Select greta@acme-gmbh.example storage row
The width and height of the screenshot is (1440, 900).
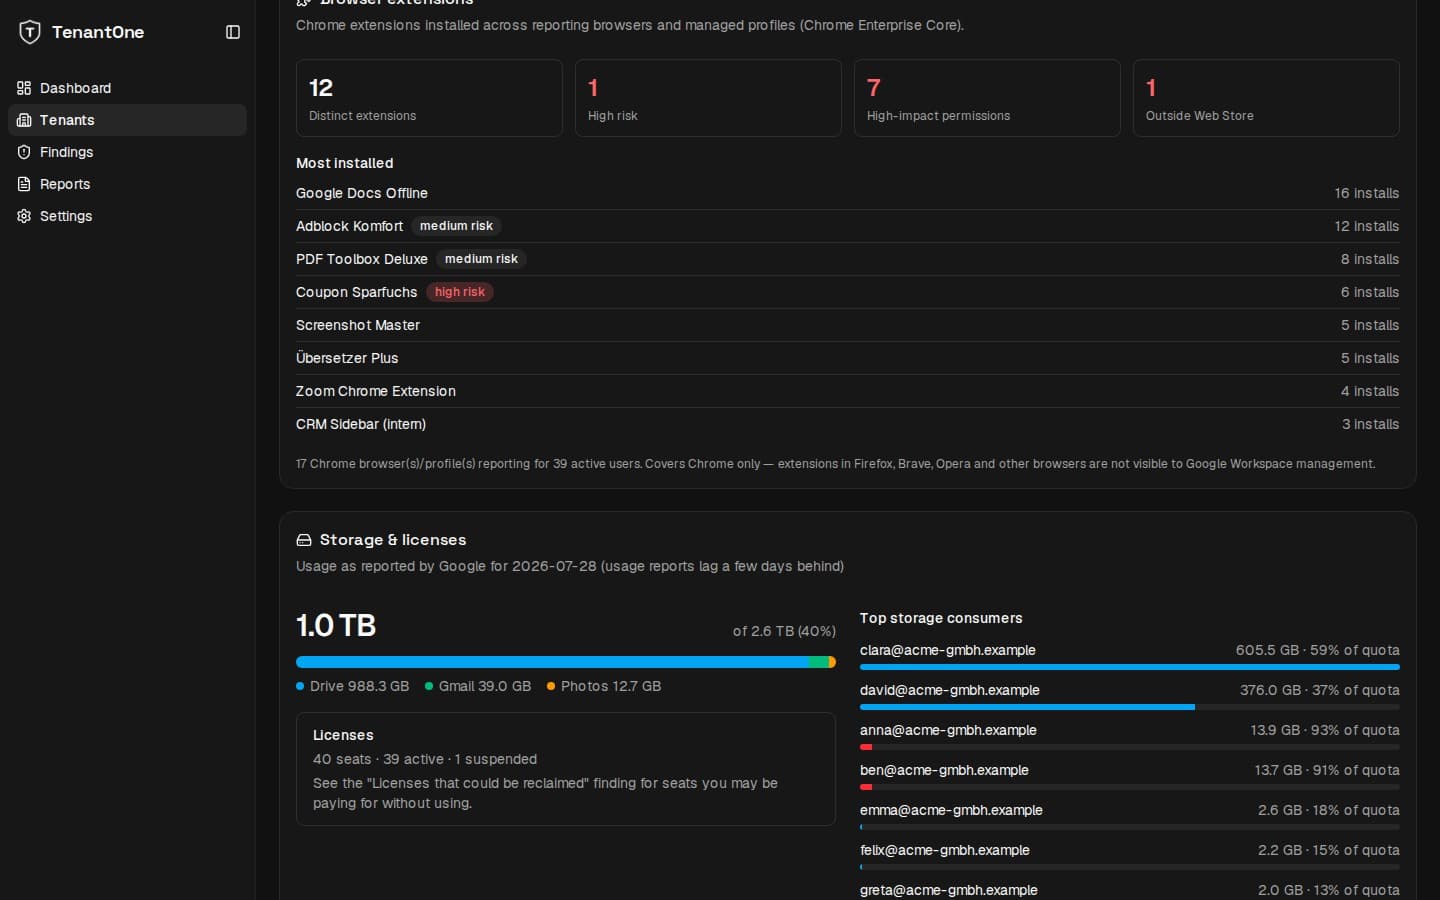point(1130,890)
